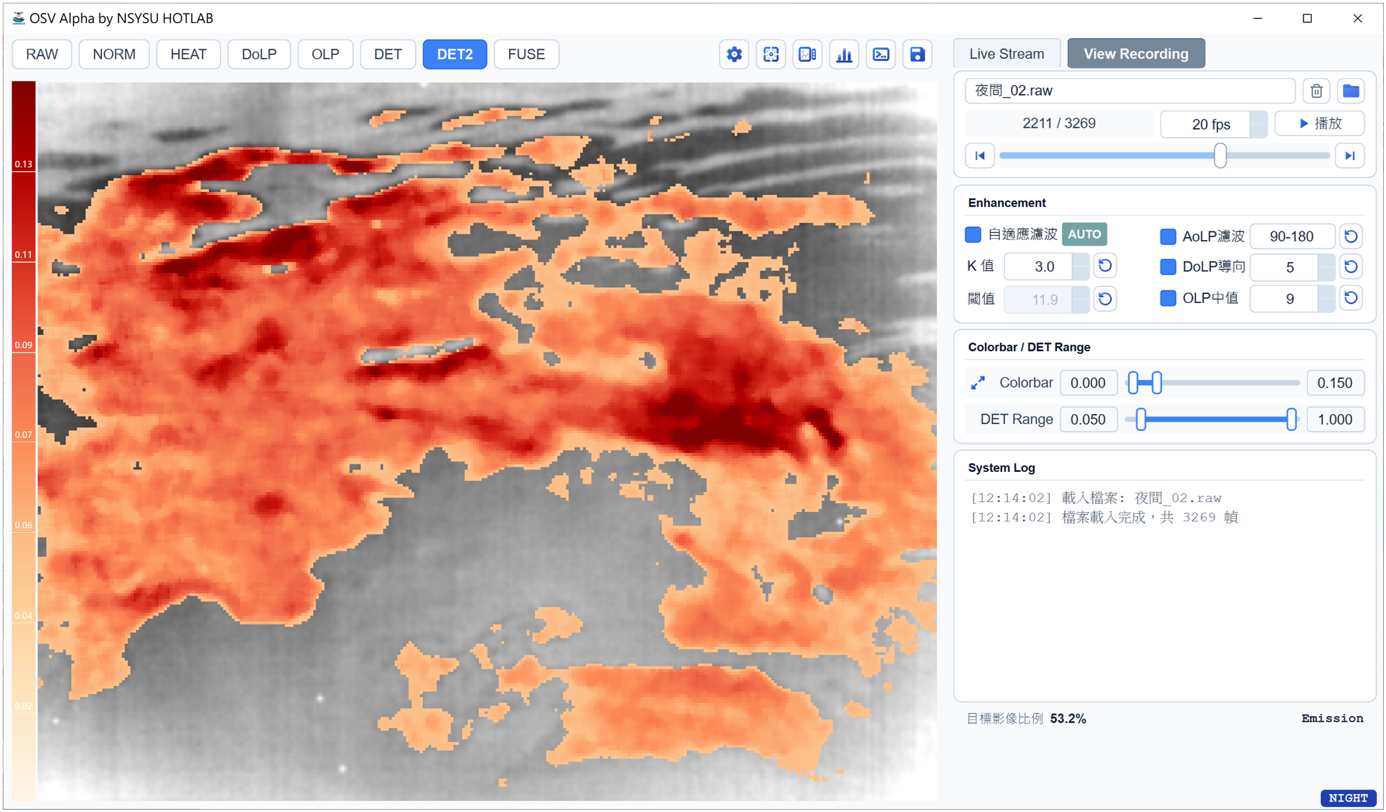Click the Colorbar minimum 0.000 field
Screen dimensions: 1386x812
pos(1088,383)
